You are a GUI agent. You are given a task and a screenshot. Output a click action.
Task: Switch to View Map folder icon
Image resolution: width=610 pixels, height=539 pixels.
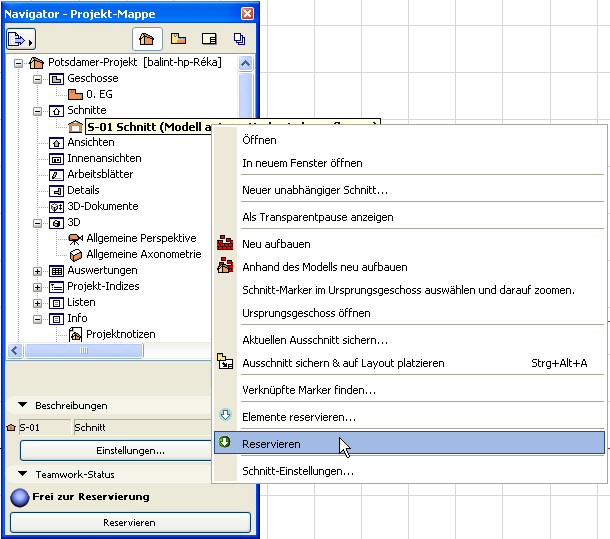178,39
